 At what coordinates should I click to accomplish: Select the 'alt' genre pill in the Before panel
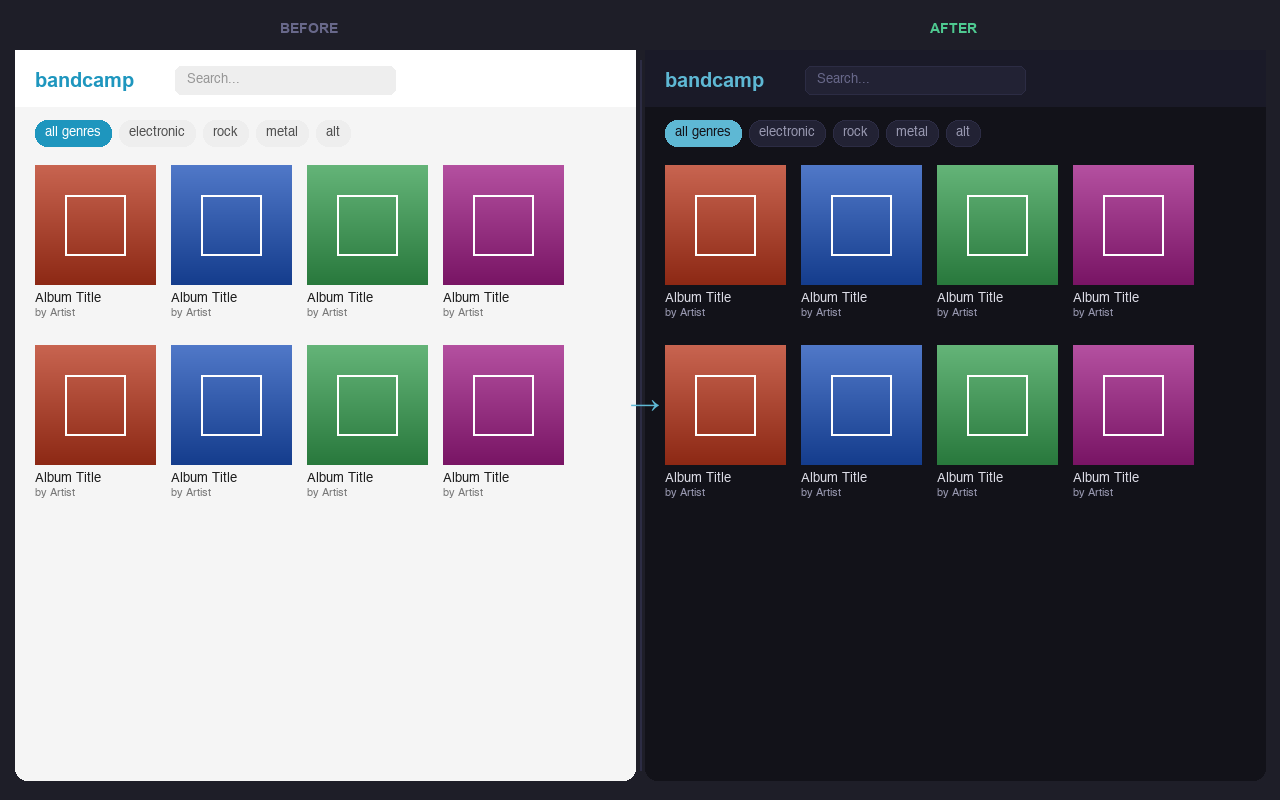[x=333, y=133]
